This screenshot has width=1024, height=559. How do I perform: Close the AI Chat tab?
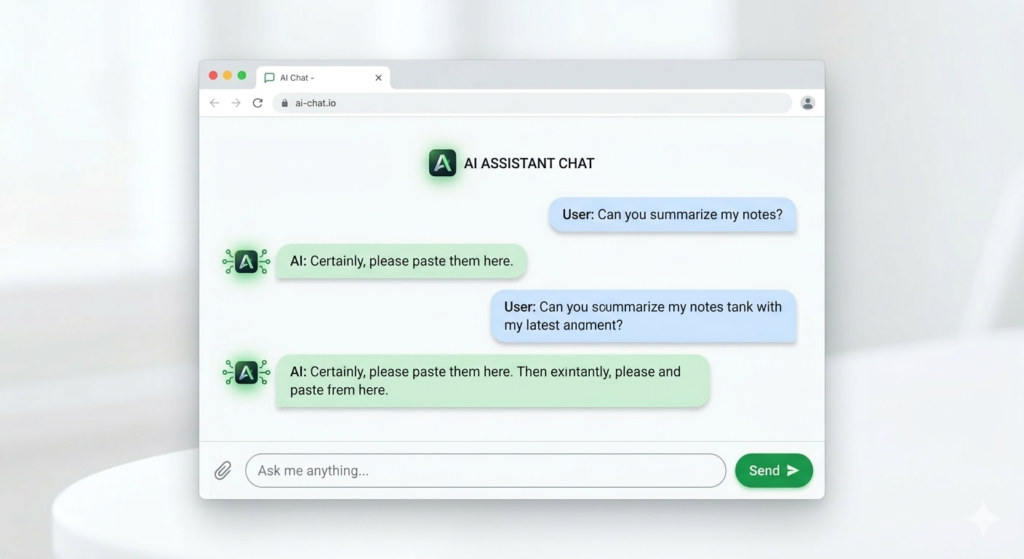click(378, 77)
